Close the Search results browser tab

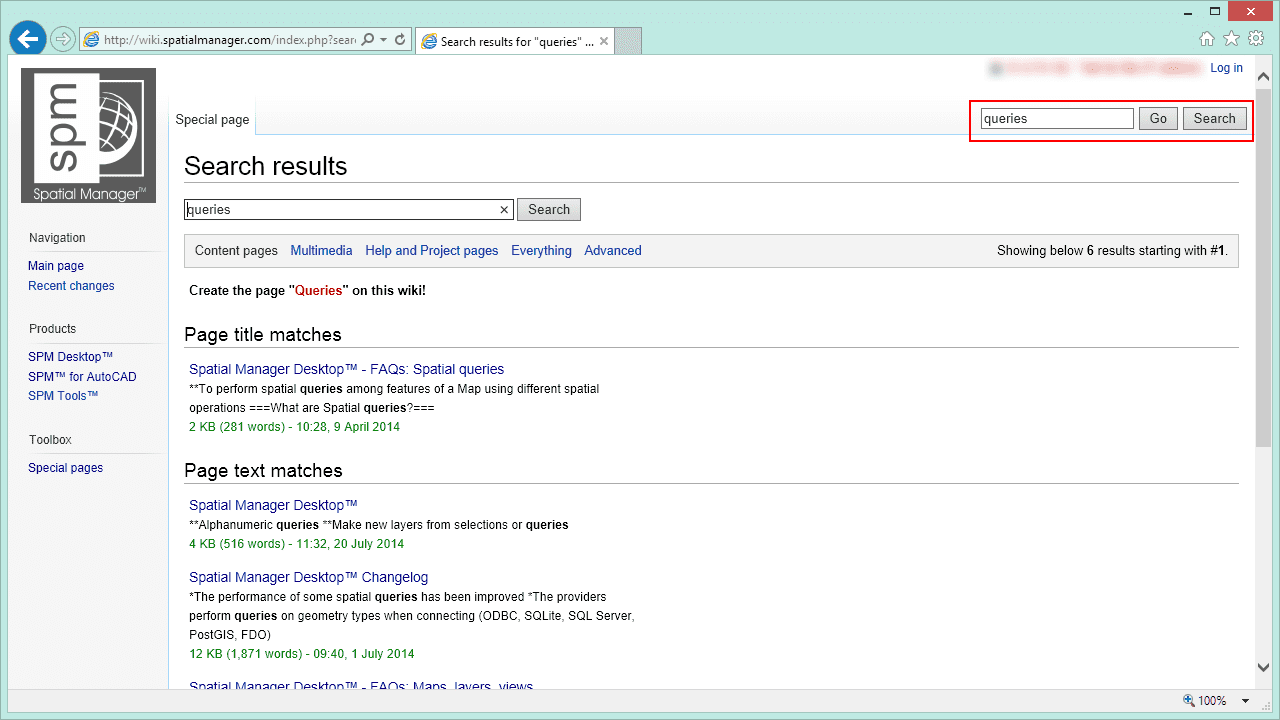click(604, 41)
